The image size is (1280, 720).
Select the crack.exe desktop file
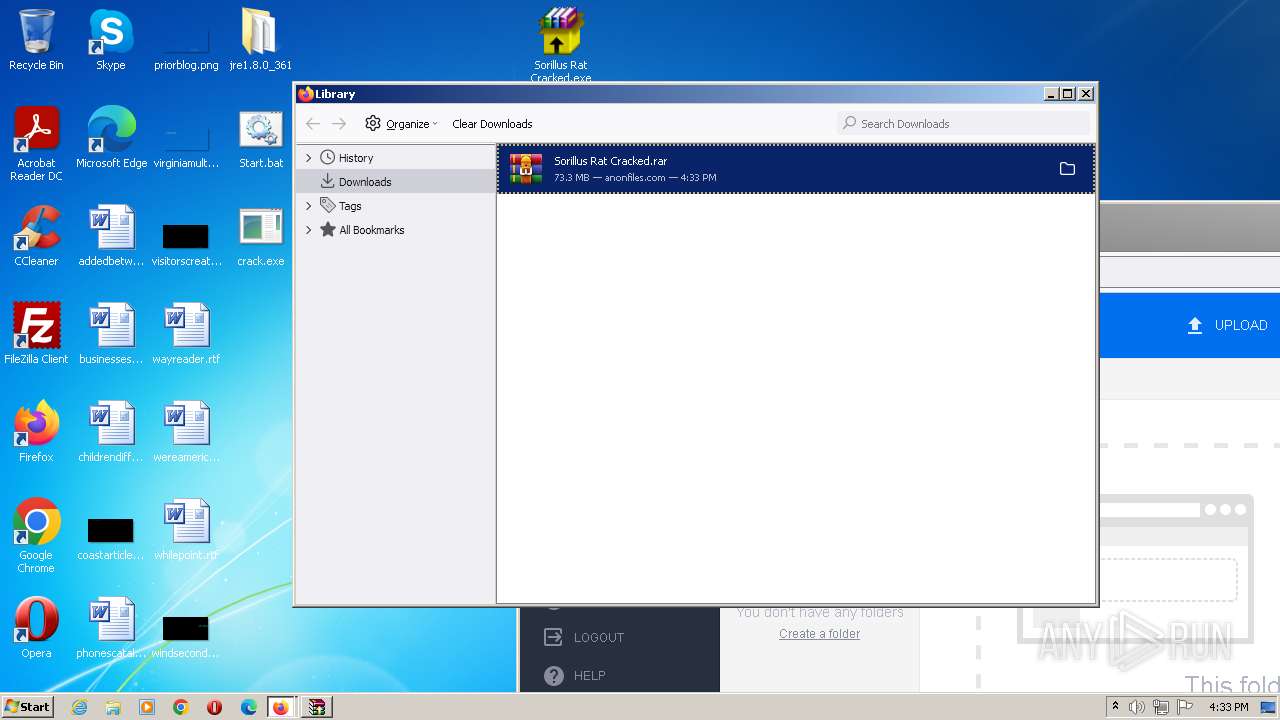point(260,236)
